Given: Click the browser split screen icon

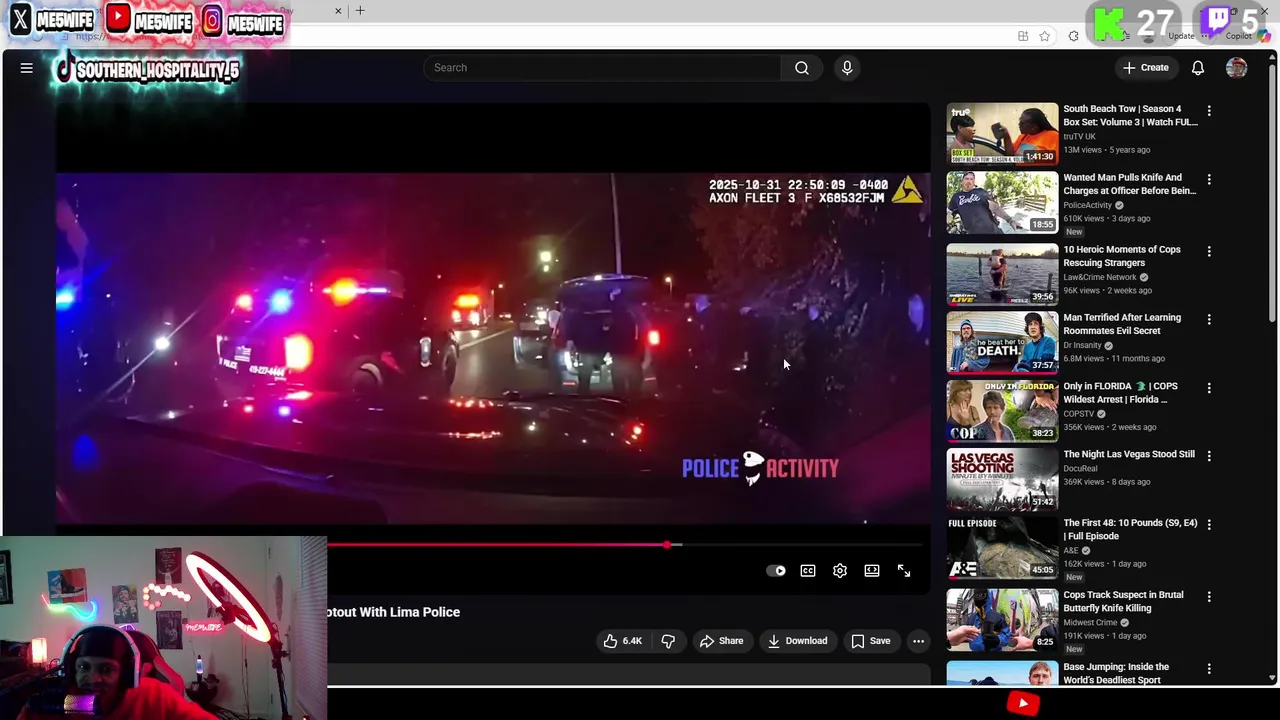Looking at the screenshot, I should coord(1023,36).
